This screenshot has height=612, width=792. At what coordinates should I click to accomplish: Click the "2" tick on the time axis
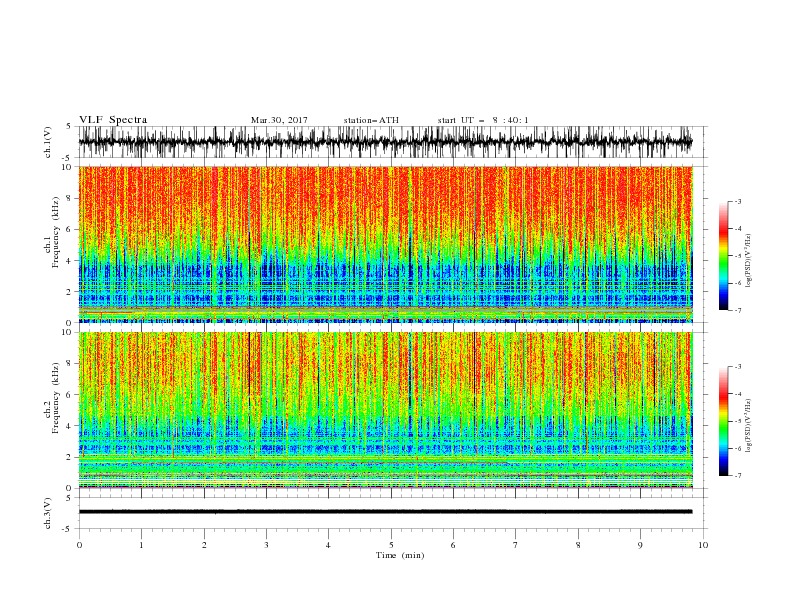[204, 545]
